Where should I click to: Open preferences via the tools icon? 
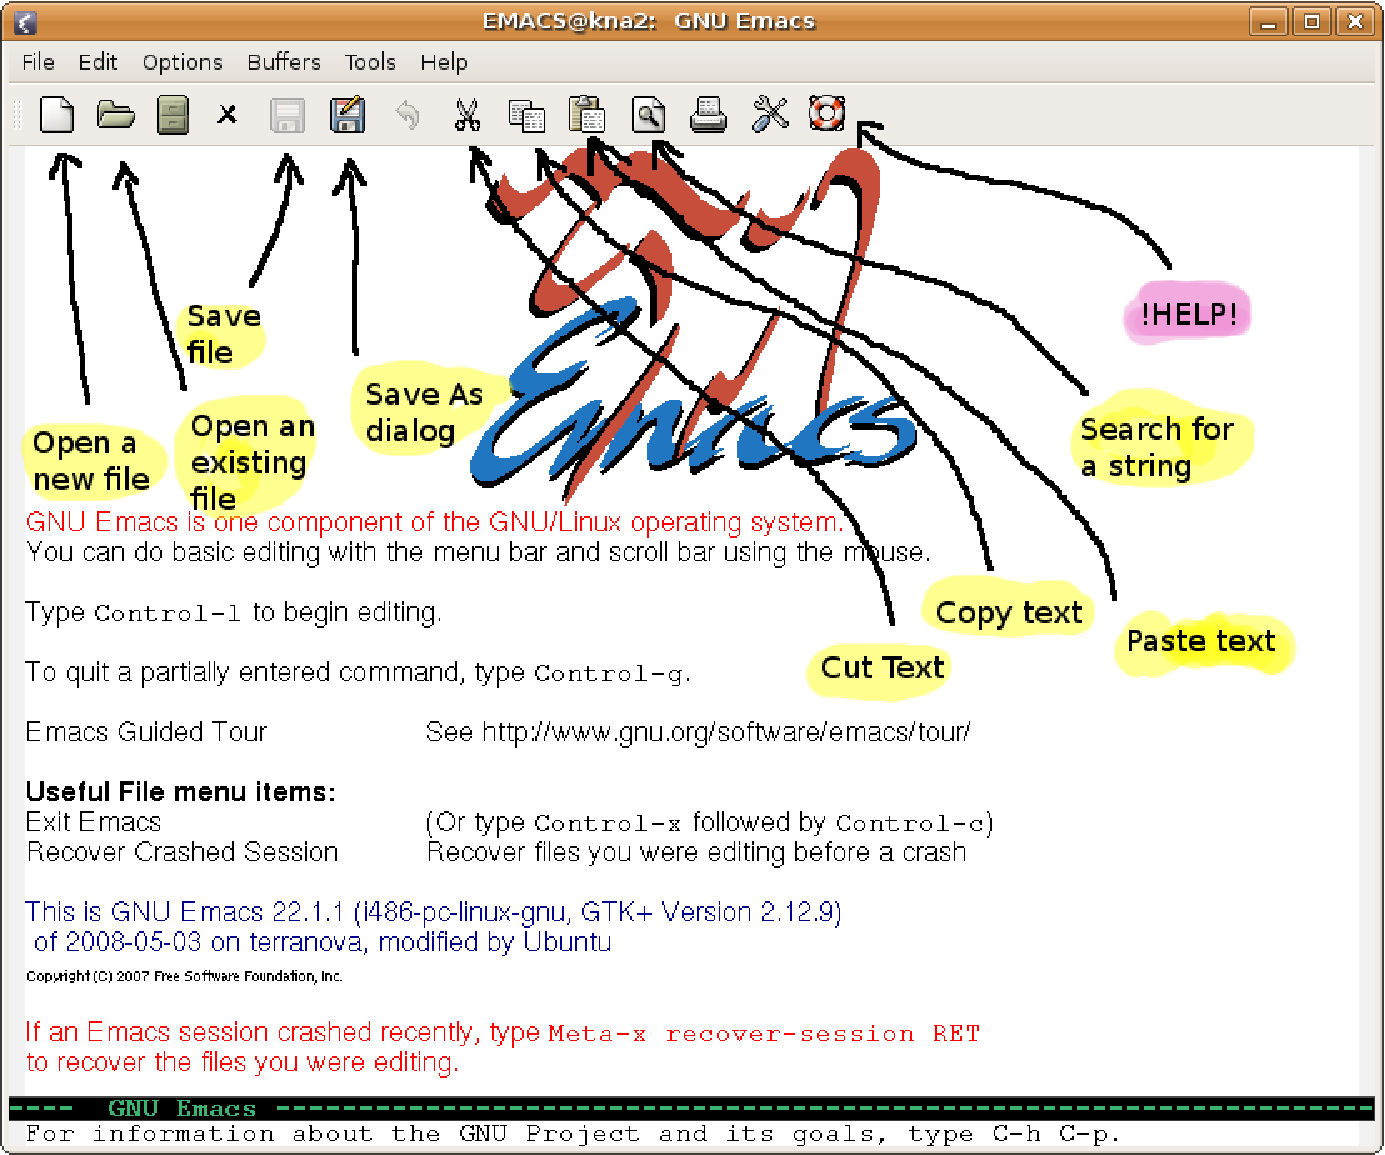coord(769,115)
